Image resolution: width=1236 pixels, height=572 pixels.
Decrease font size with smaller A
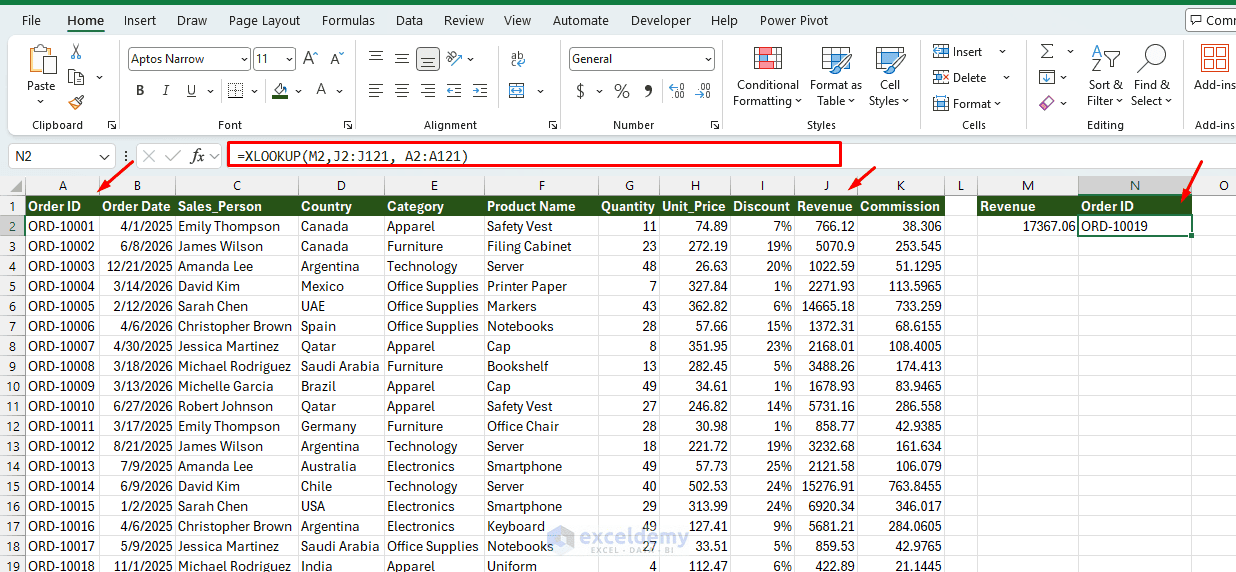tap(335, 59)
